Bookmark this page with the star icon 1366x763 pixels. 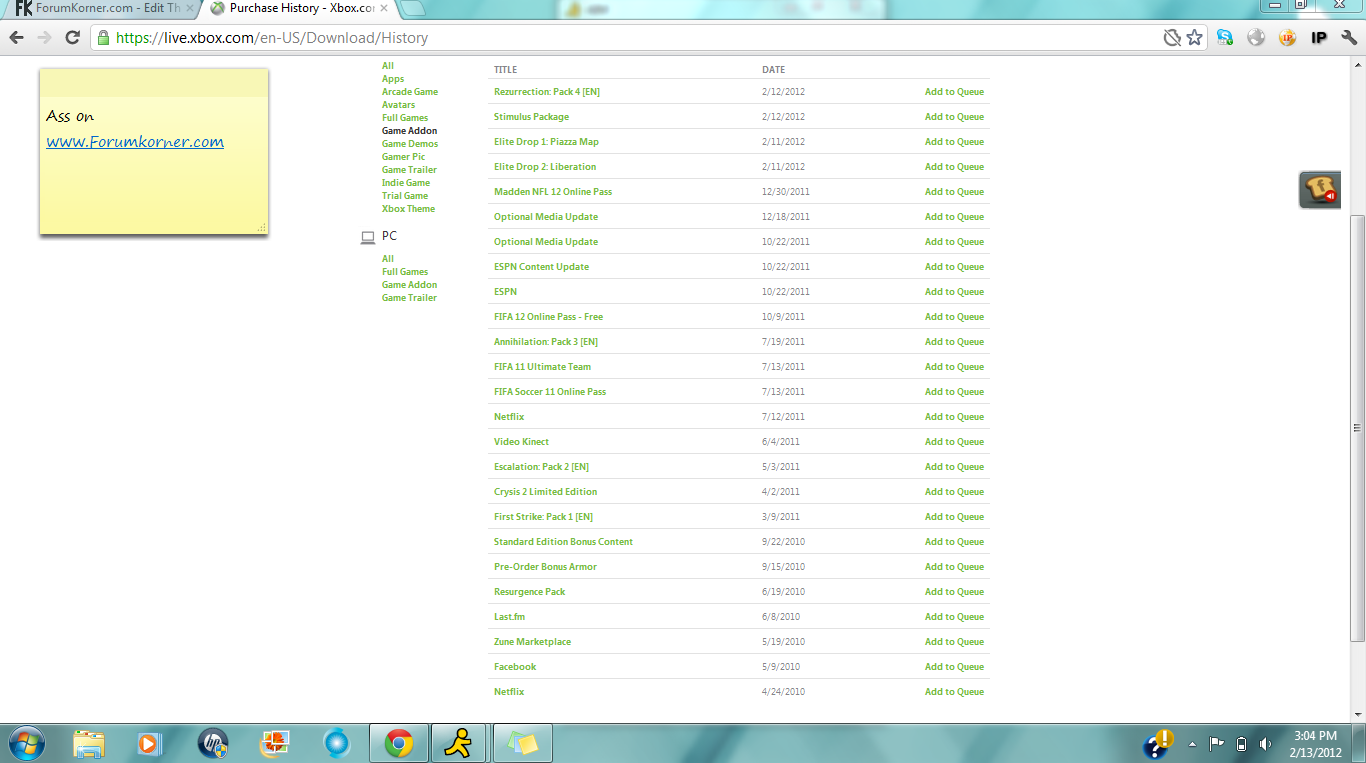[x=1194, y=38]
